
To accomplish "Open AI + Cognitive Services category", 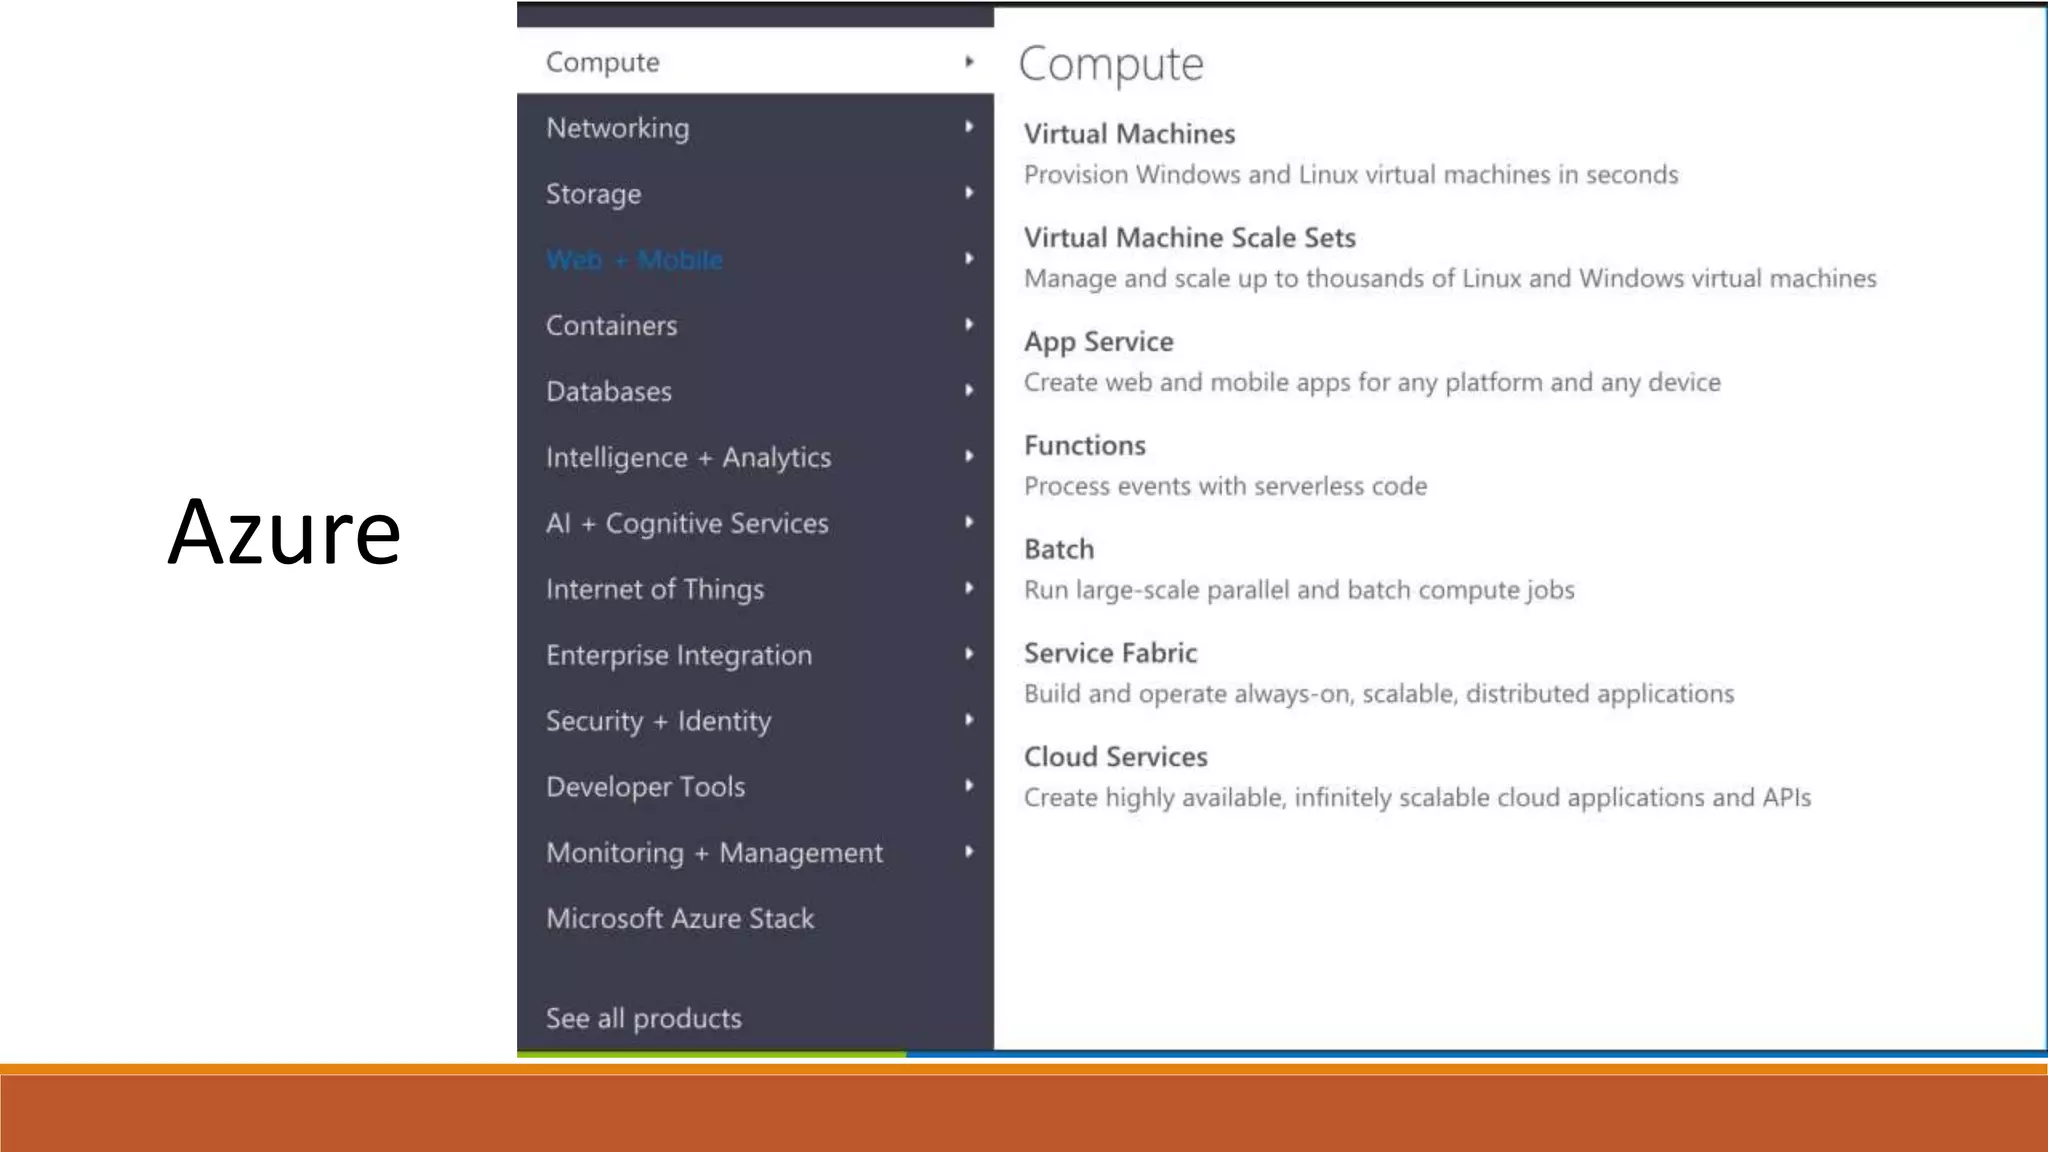I will click(687, 524).
